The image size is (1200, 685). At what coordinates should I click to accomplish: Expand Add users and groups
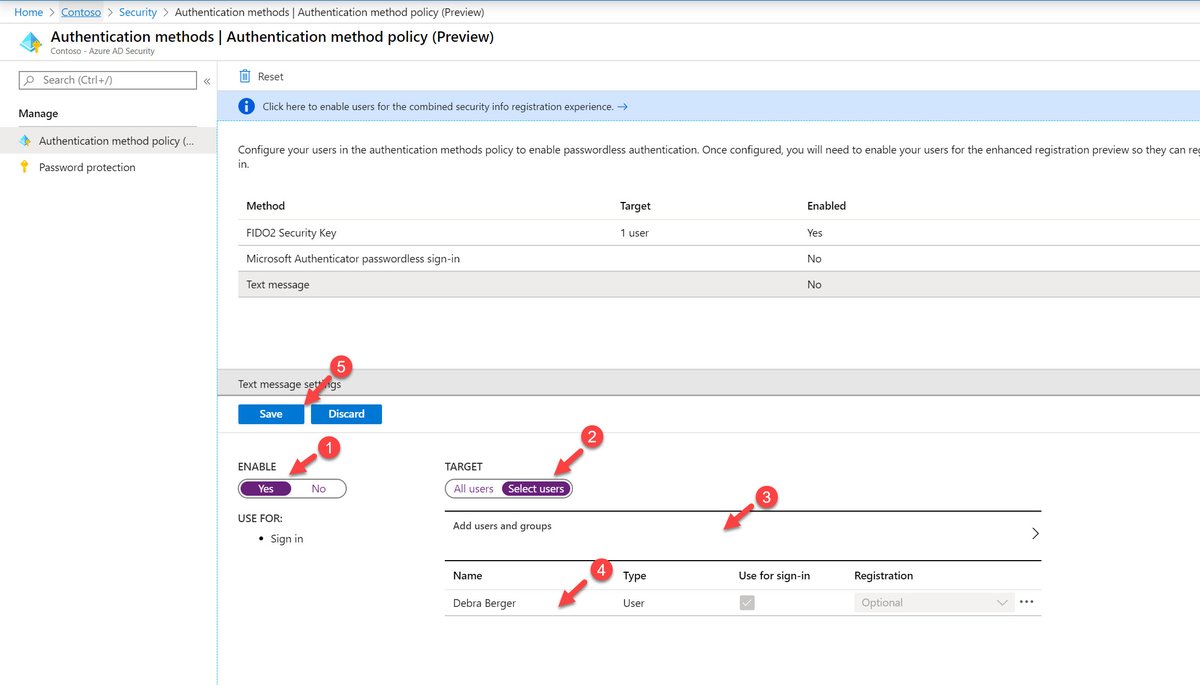(x=1036, y=533)
